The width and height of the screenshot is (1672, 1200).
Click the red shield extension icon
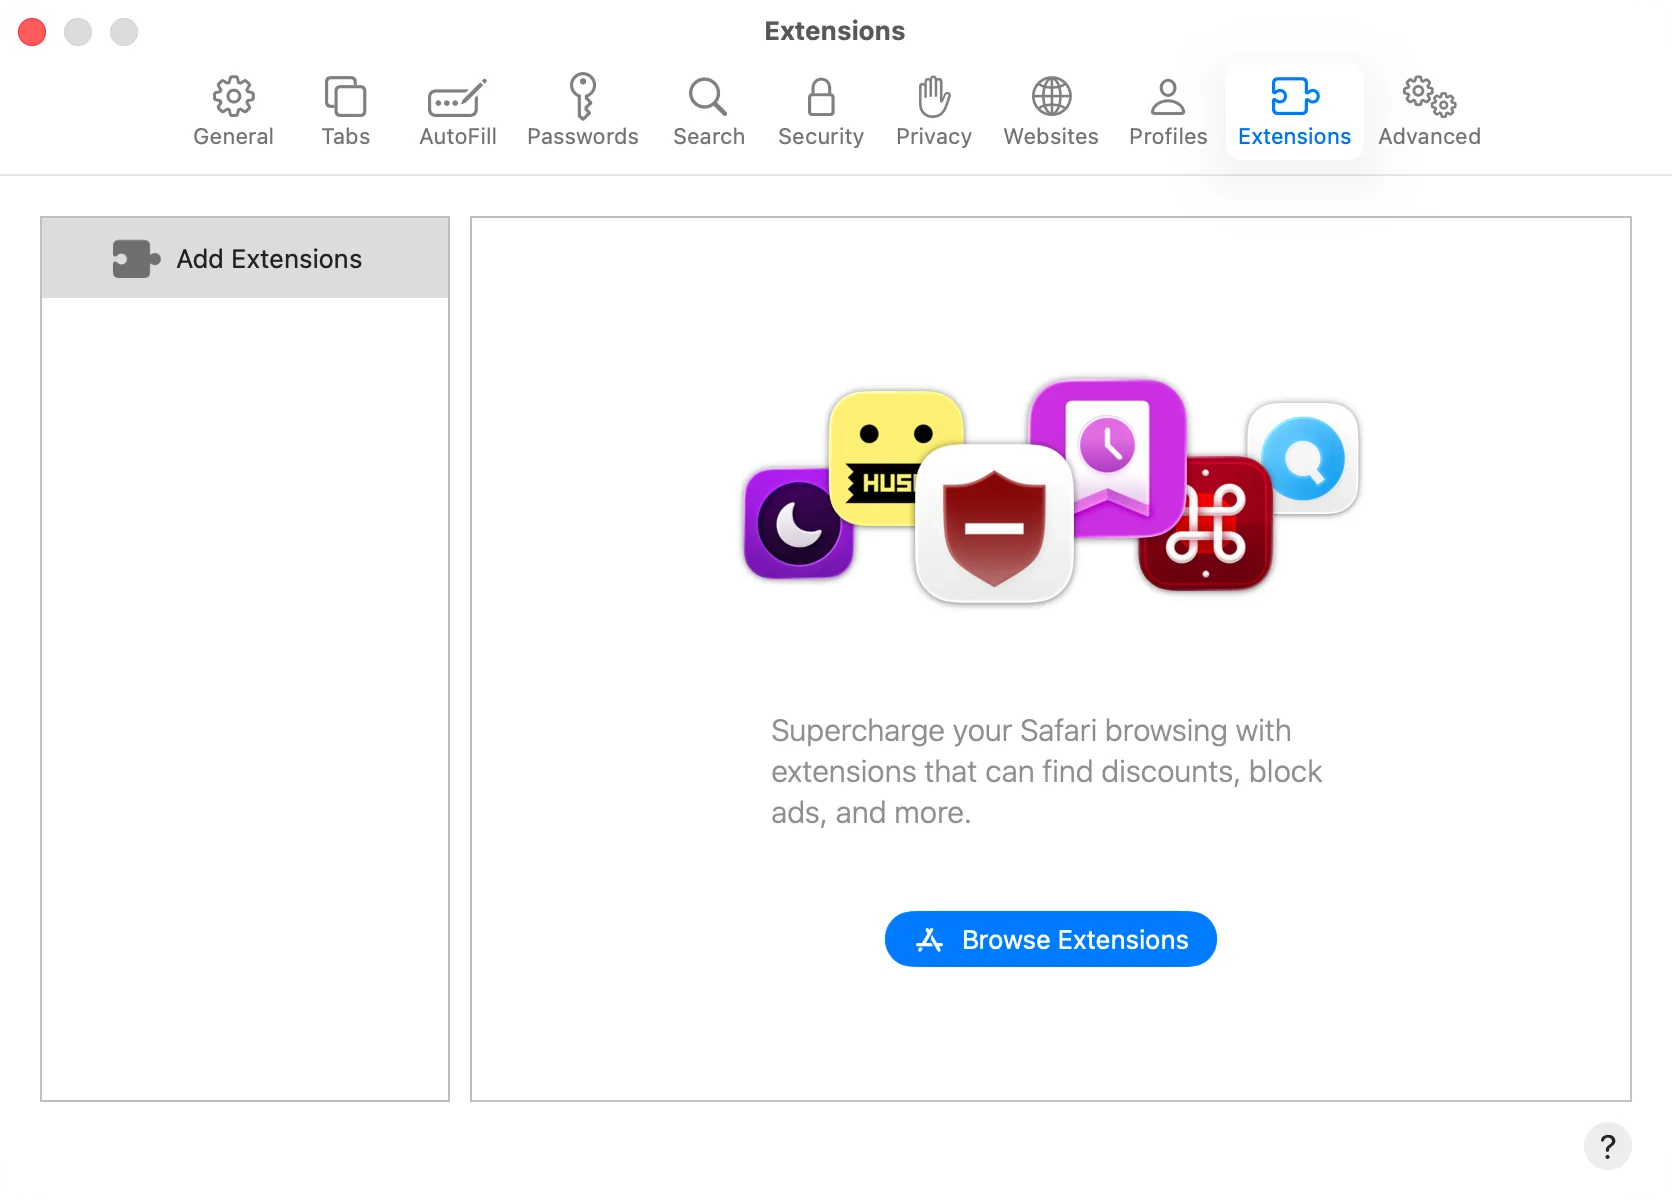pos(994,523)
